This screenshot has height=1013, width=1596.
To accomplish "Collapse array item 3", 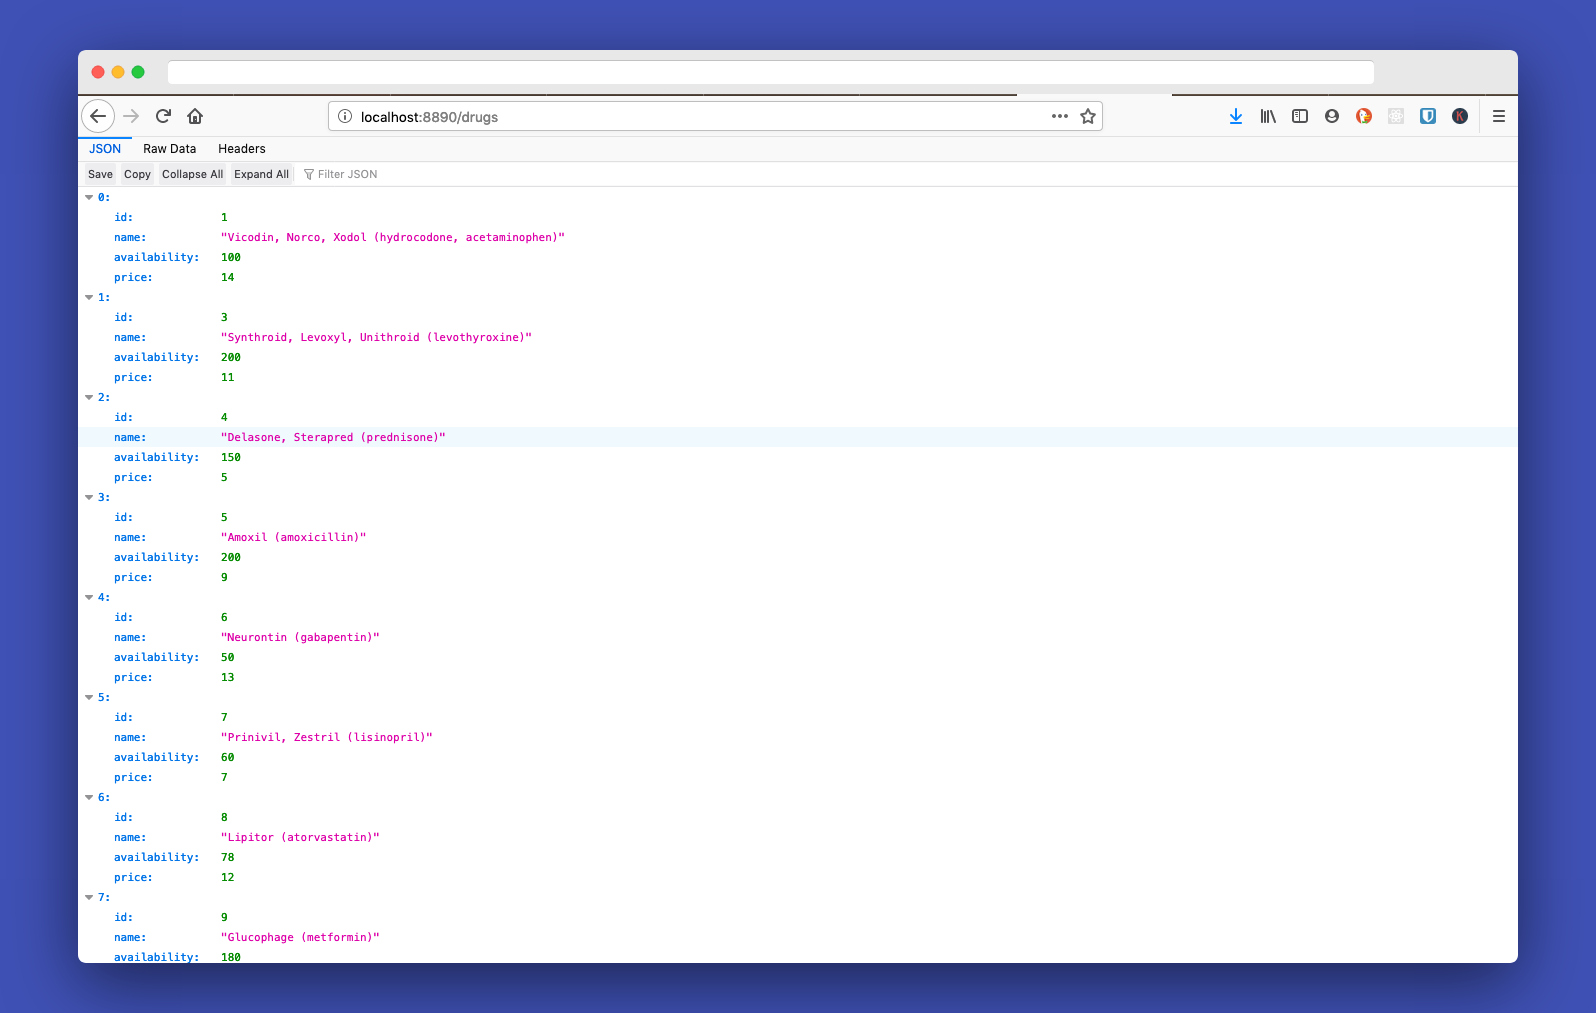I will pos(89,498).
